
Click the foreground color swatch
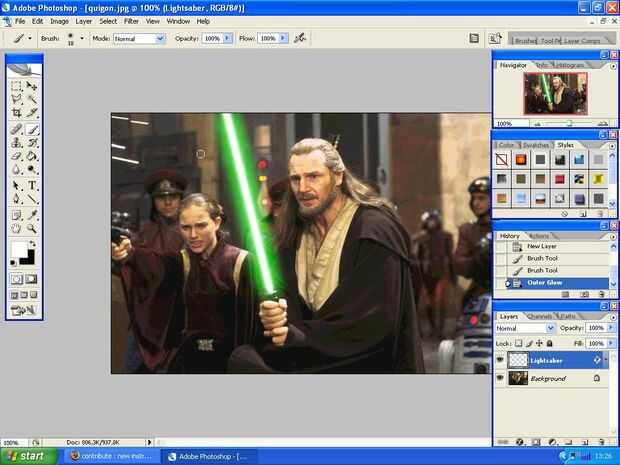(x=19, y=250)
